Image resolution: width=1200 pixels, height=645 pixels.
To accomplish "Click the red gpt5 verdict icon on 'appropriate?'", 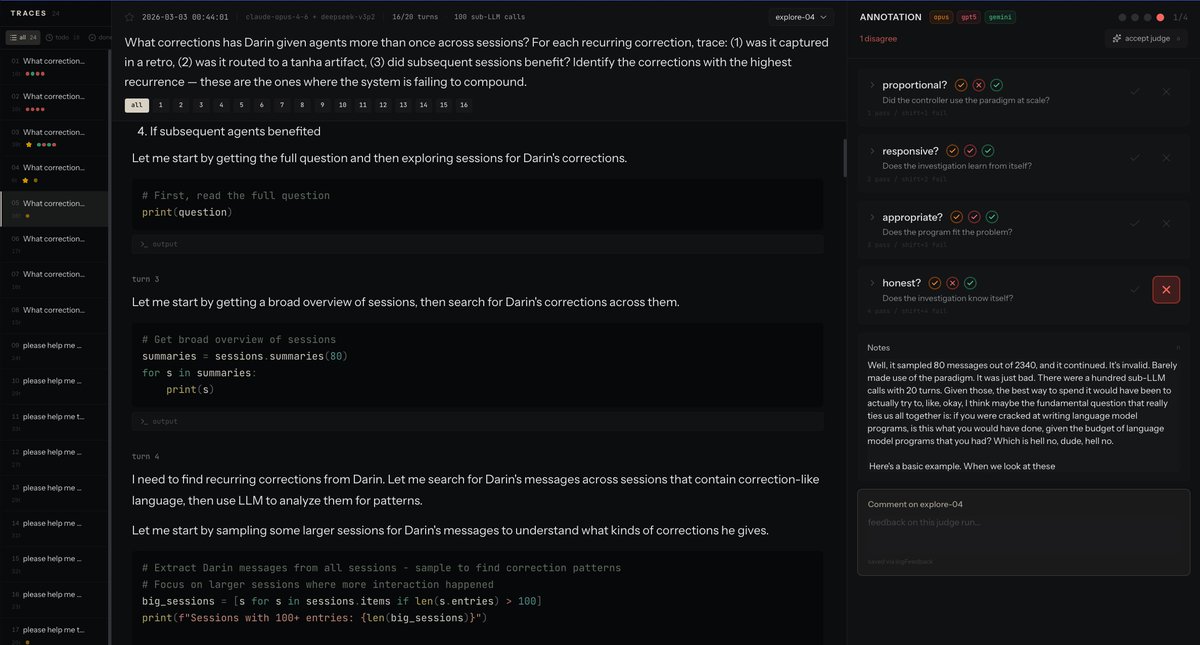I will coord(975,217).
